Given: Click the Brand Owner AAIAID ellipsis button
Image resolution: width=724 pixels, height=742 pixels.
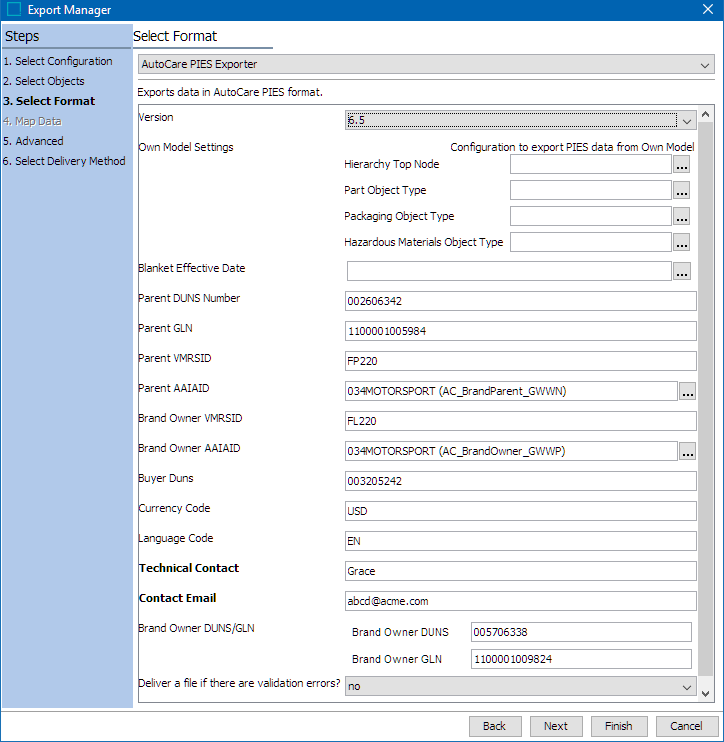Looking at the screenshot, I should coord(687,452).
